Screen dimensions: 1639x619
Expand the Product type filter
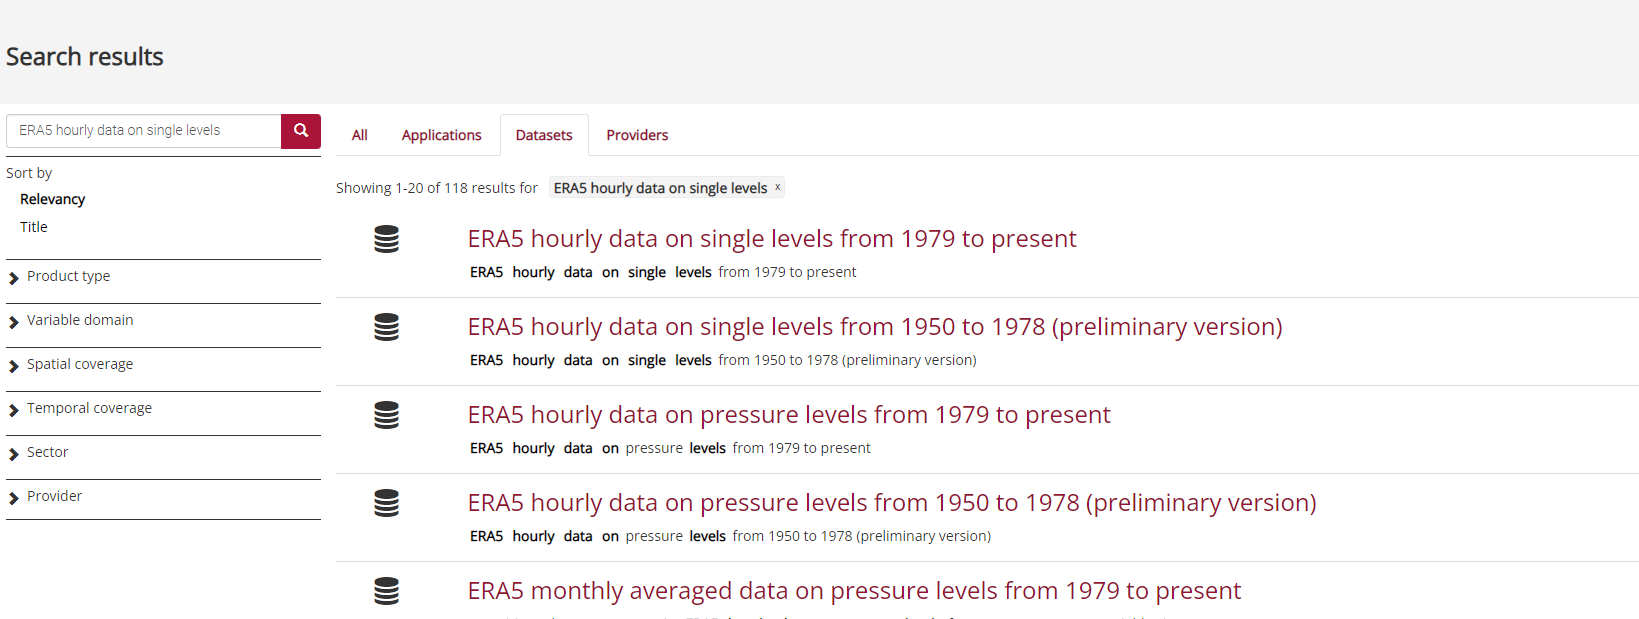pos(68,277)
